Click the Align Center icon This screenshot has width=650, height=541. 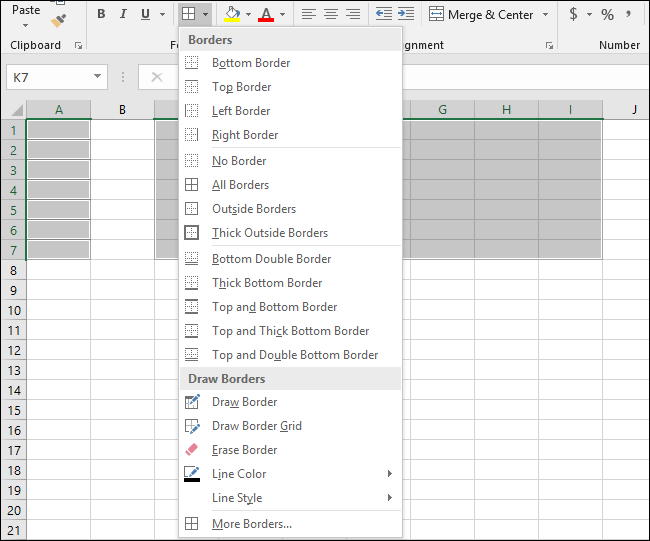330,14
